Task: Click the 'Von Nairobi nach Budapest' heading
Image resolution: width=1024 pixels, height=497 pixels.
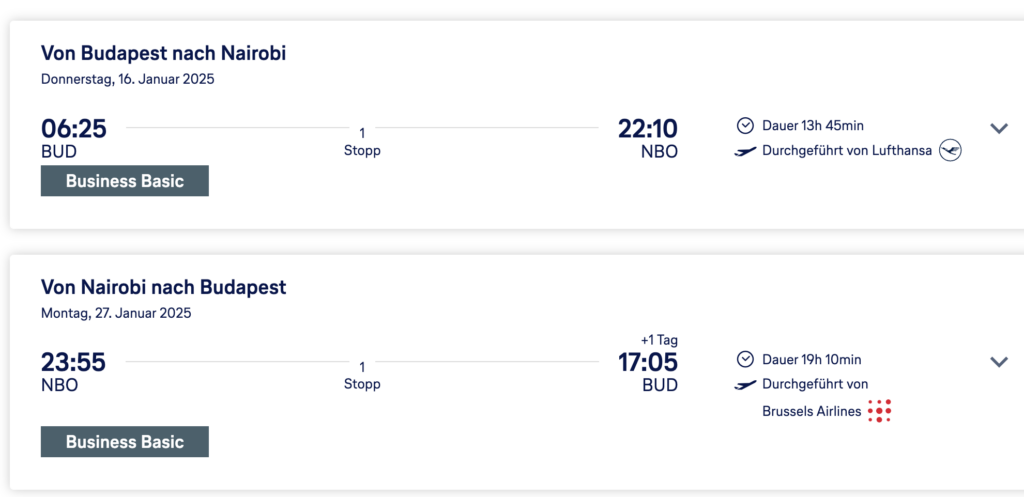Action: click(x=163, y=288)
